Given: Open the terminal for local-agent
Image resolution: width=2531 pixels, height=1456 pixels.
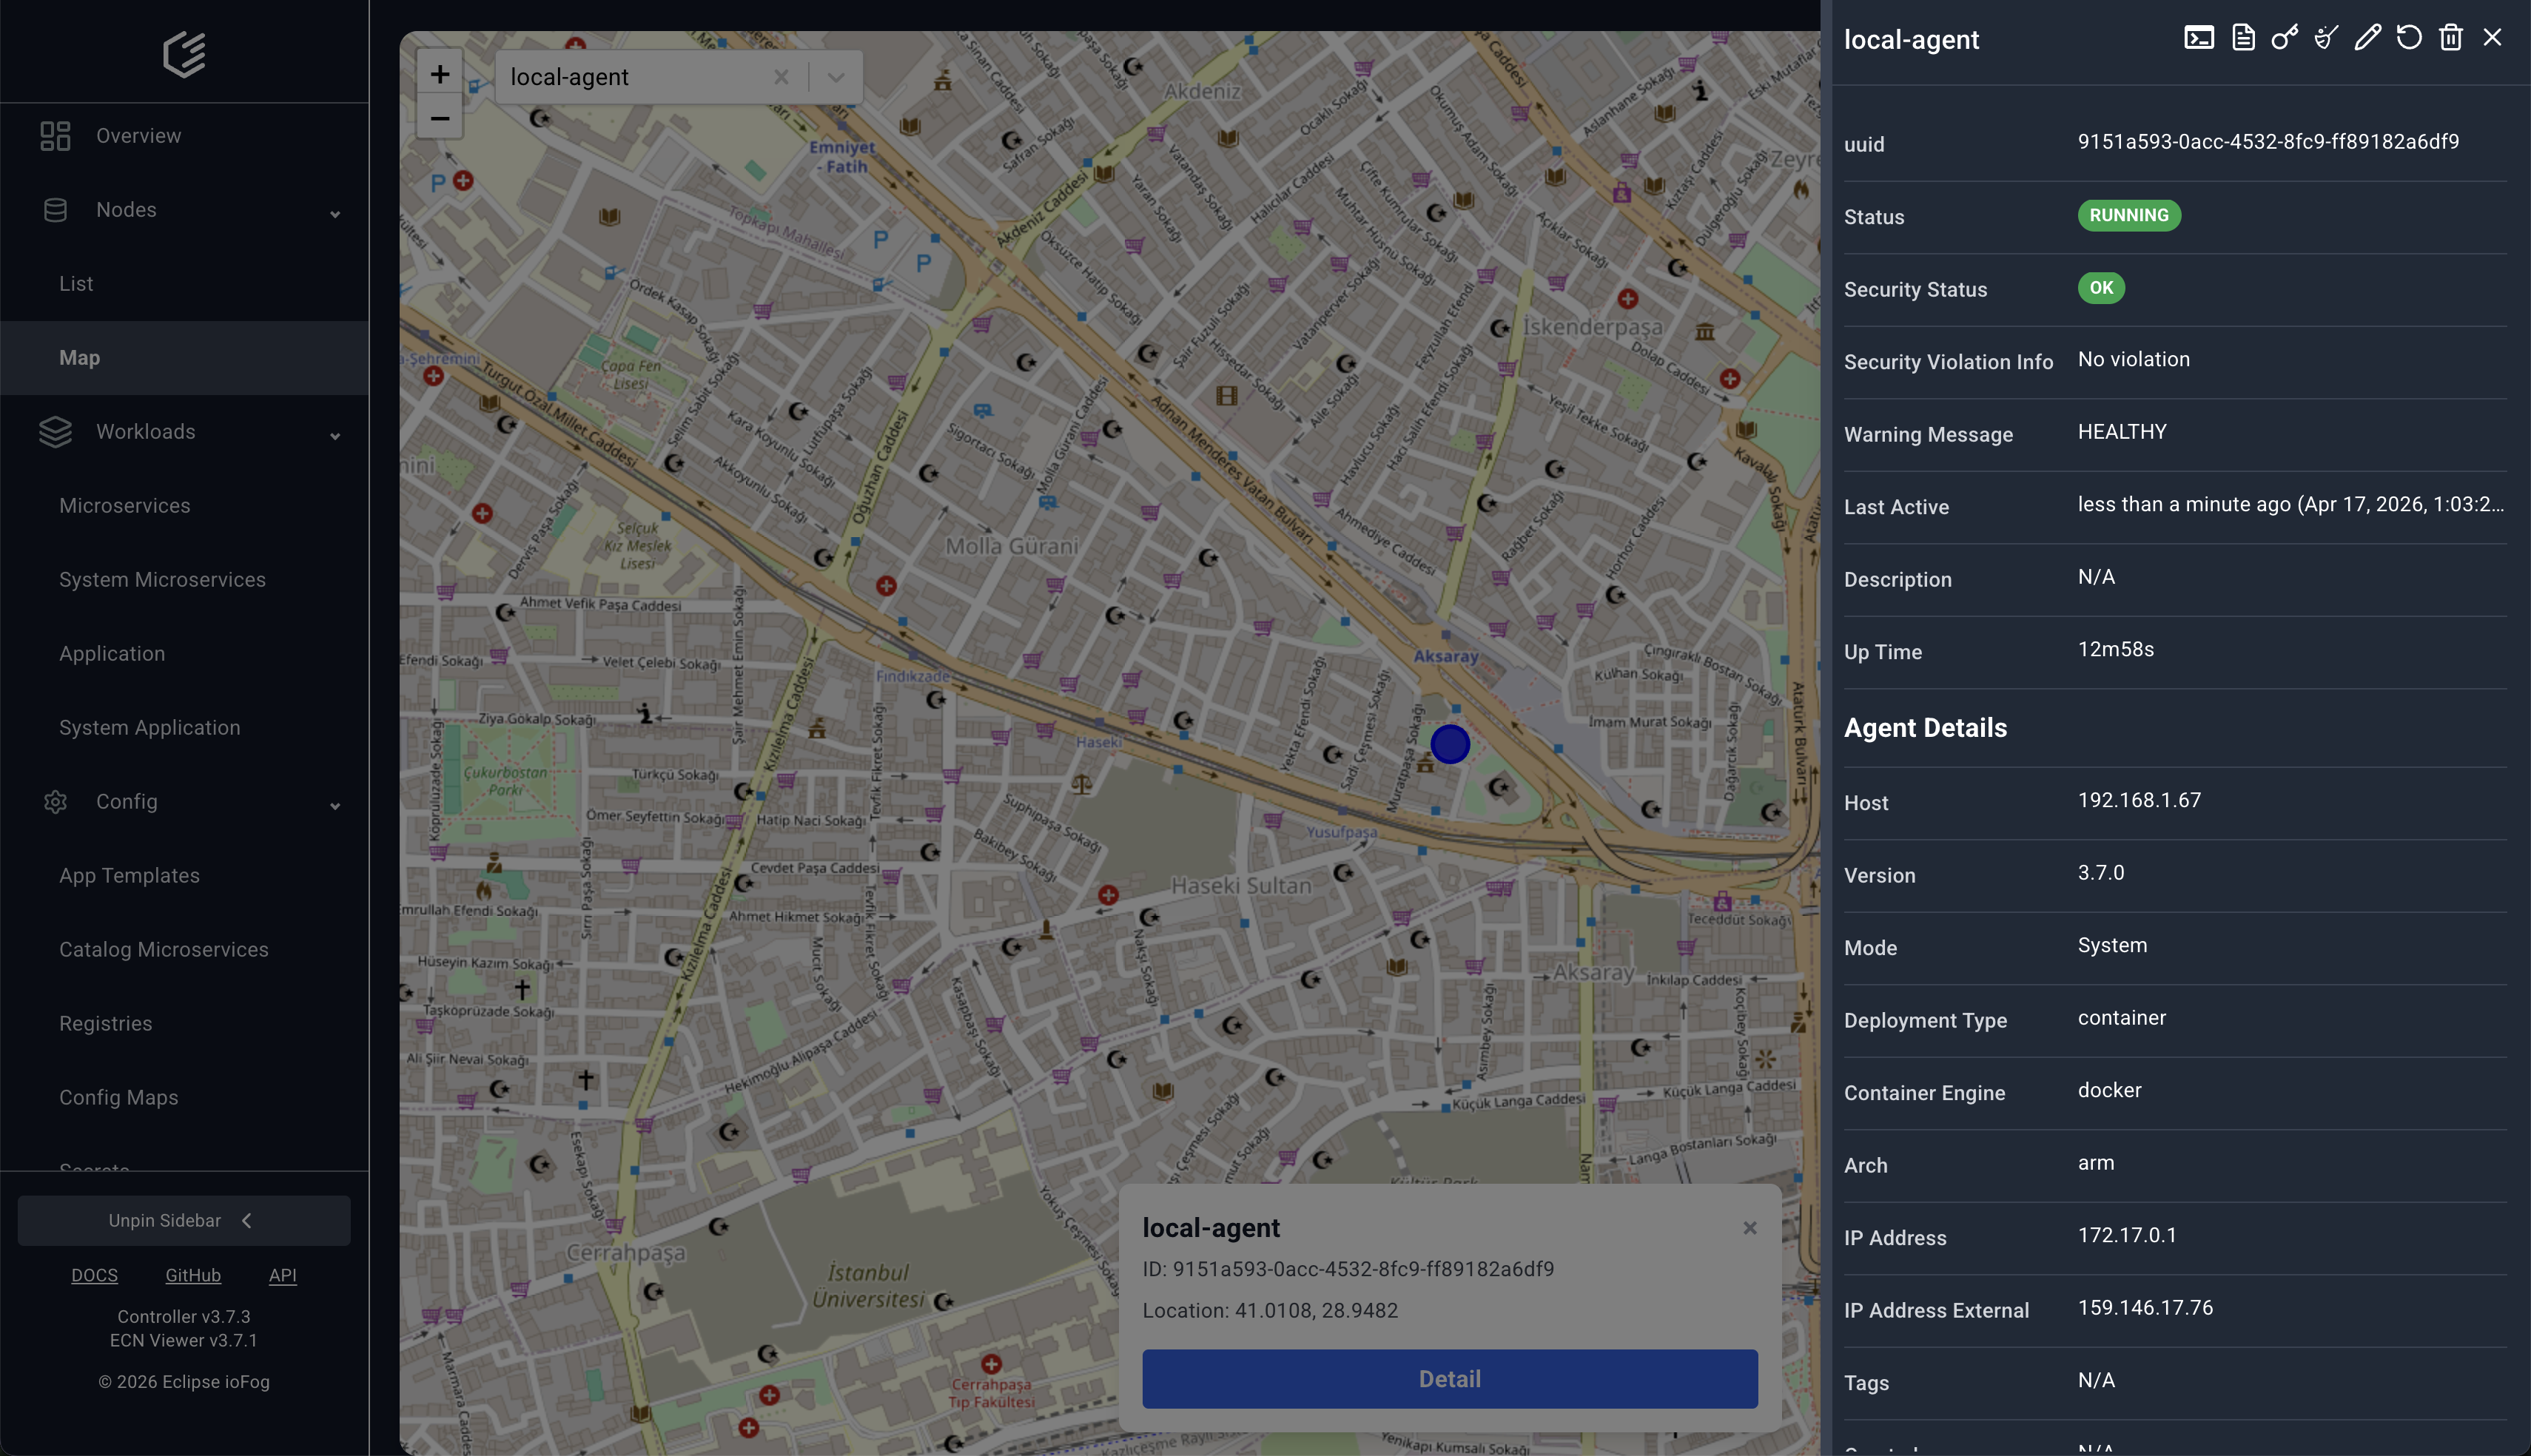Looking at the screenshot, I should pyautogui.click(x=2199, y=37).
